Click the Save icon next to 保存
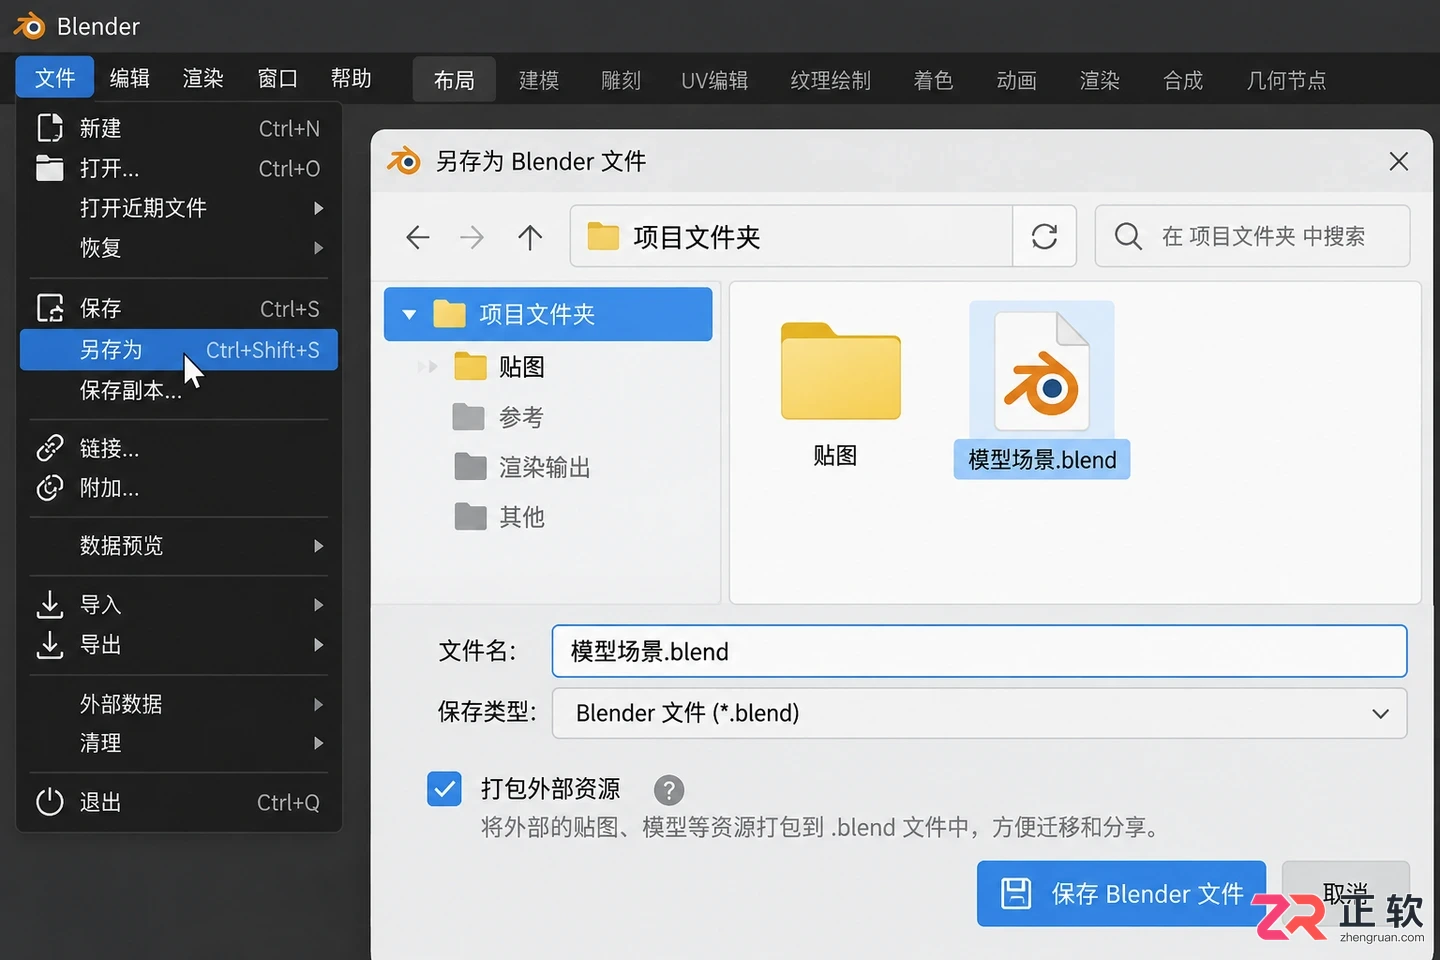Viewport: 1440px width, 960px height. coord(50,308)
